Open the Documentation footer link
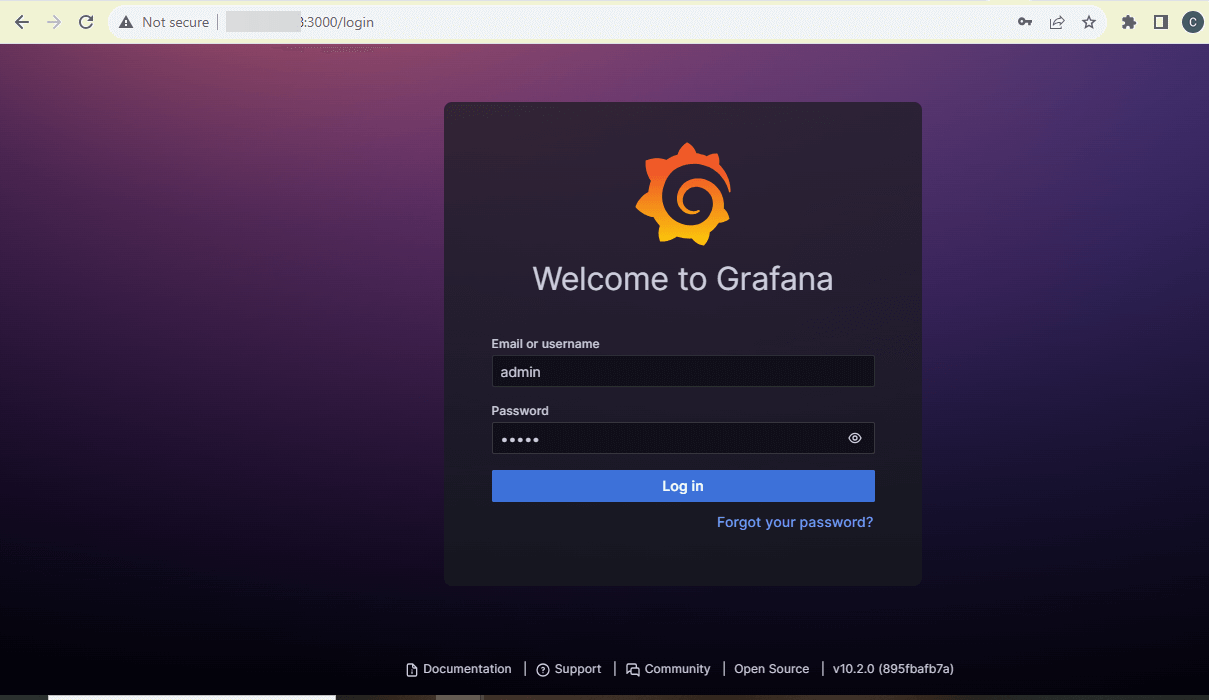 467,668
